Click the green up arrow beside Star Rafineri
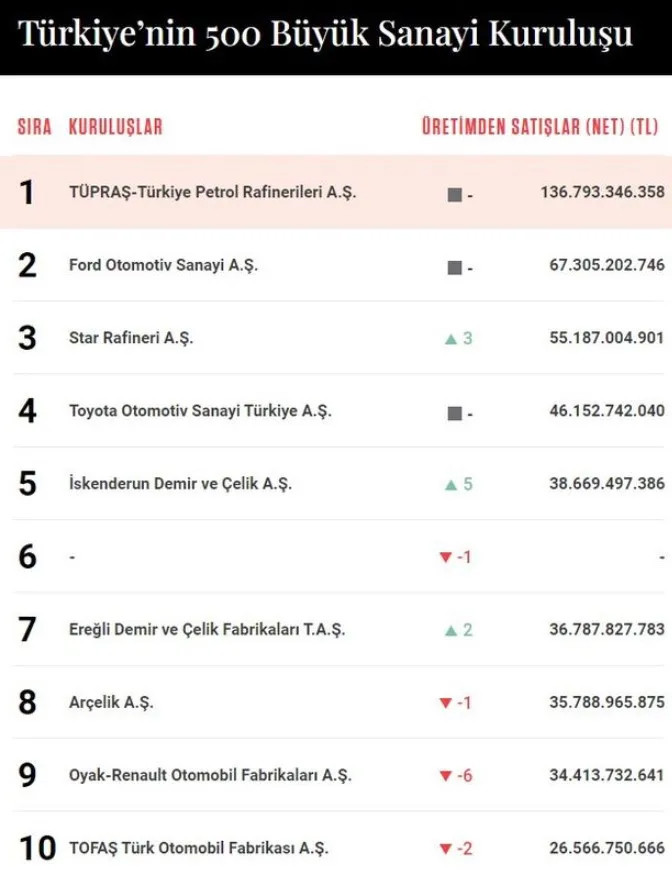The height and width of the screenshot is (870, 672). [x=450, y=339]
